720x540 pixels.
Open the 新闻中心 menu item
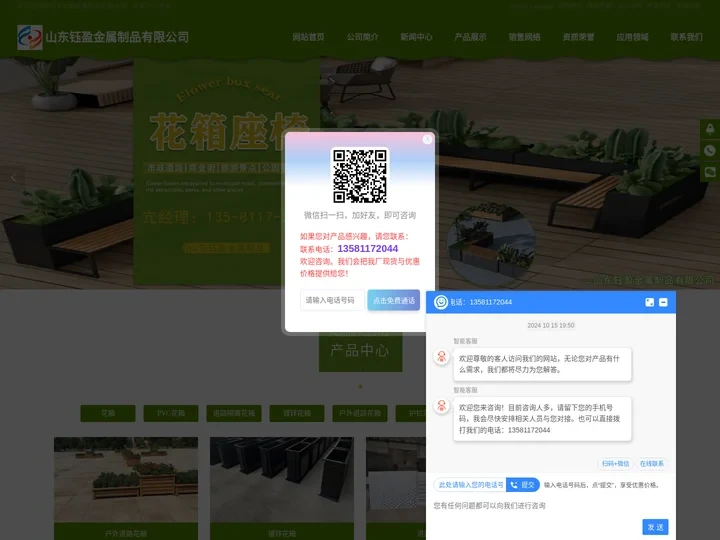pos(416,37)
